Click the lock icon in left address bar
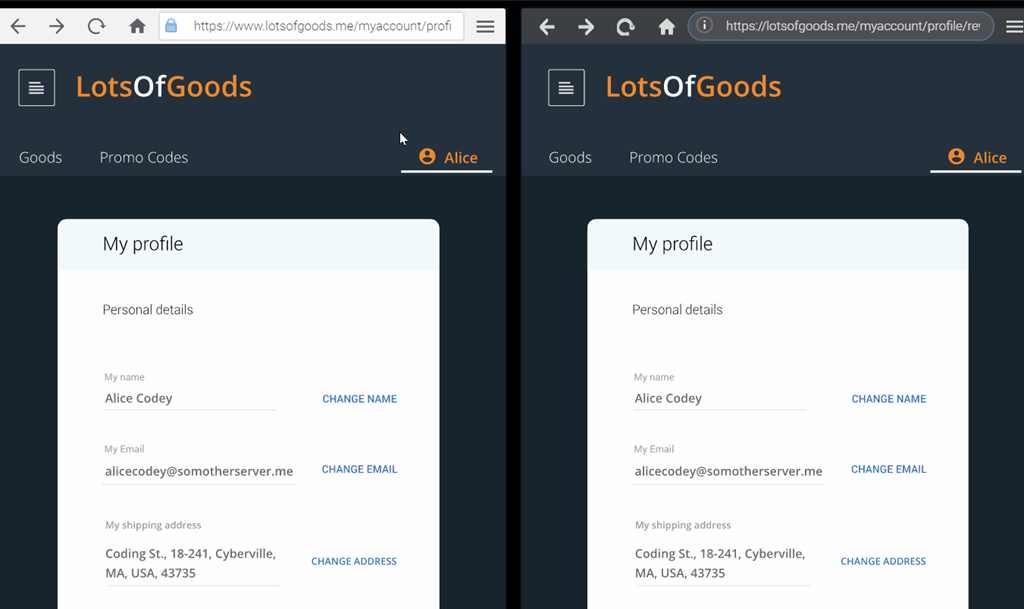Image resolution: width=1024 pixels, height=609 pixels. (x=171, y=26)
